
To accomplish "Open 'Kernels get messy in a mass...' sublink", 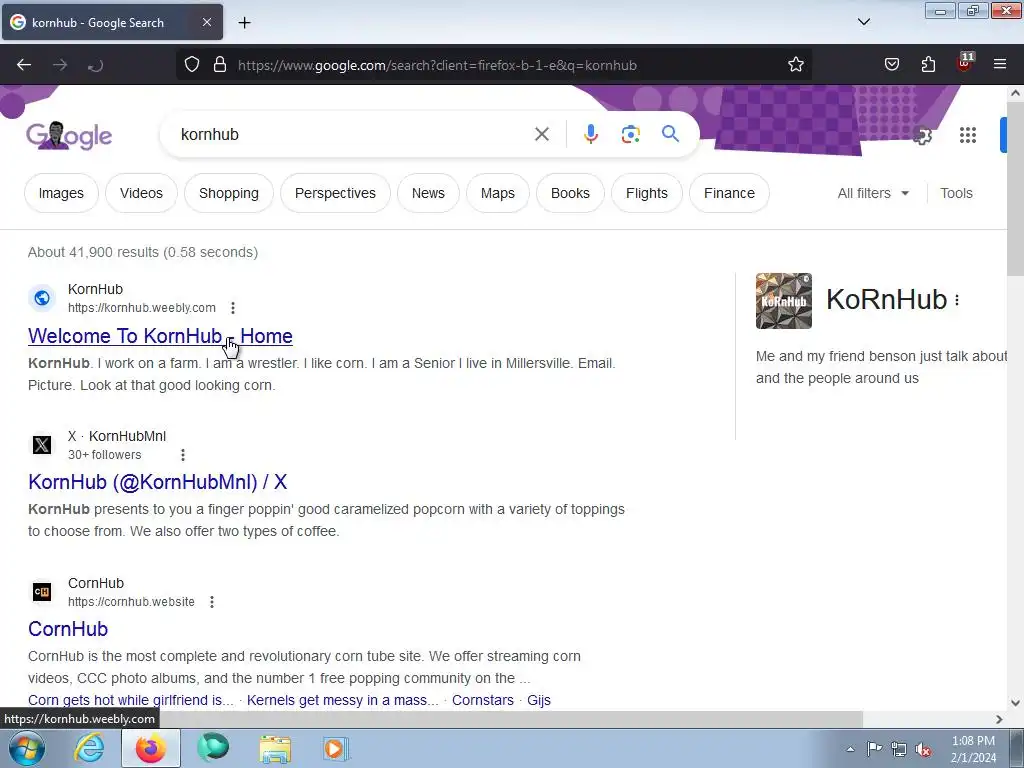I will pos(342,700).
